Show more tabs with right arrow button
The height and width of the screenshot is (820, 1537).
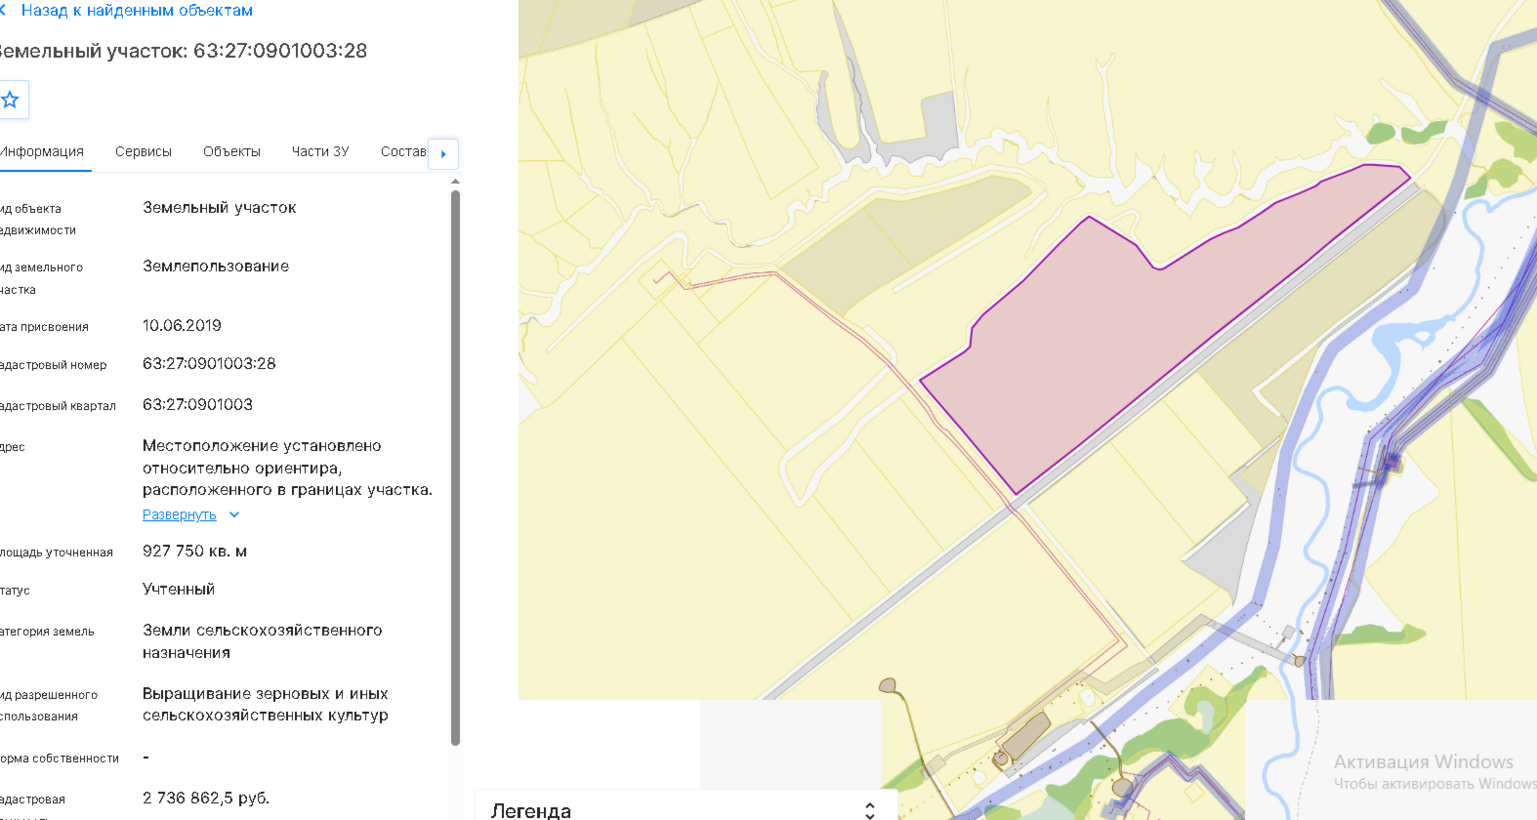(443, 154)
